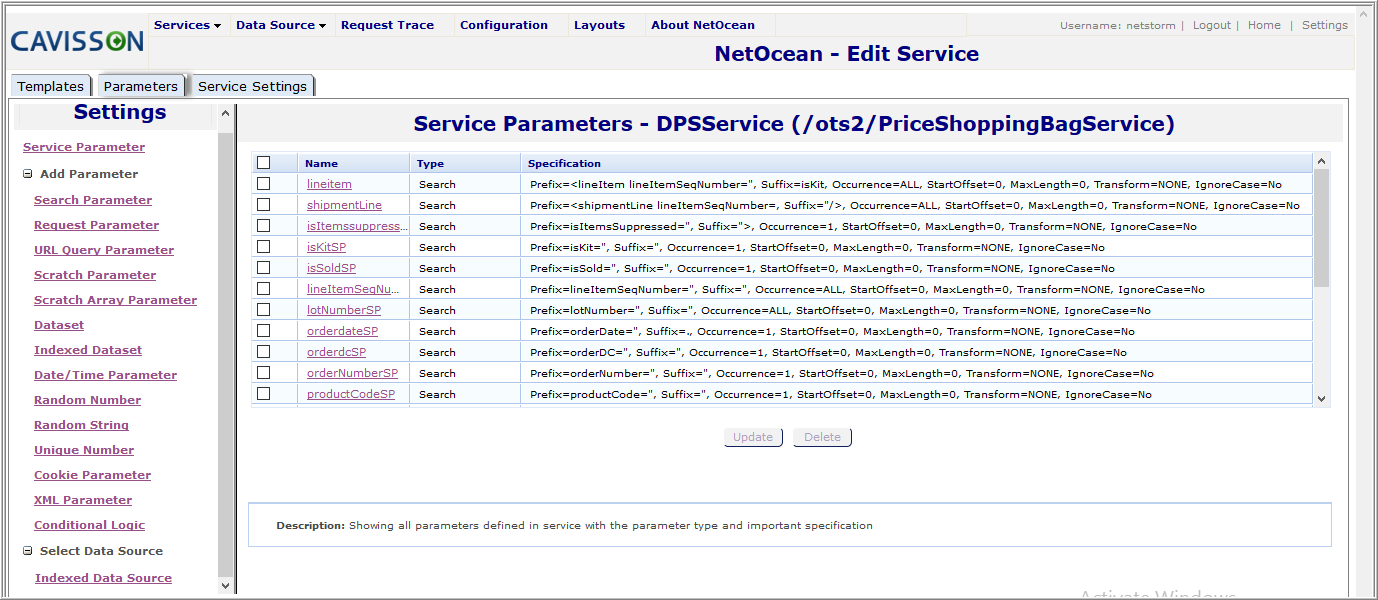Image resolution: width=1378 pixels, height=600 pixels.
Task: Check the orderNumberSP row checkbox
Action: click(263, 373)
